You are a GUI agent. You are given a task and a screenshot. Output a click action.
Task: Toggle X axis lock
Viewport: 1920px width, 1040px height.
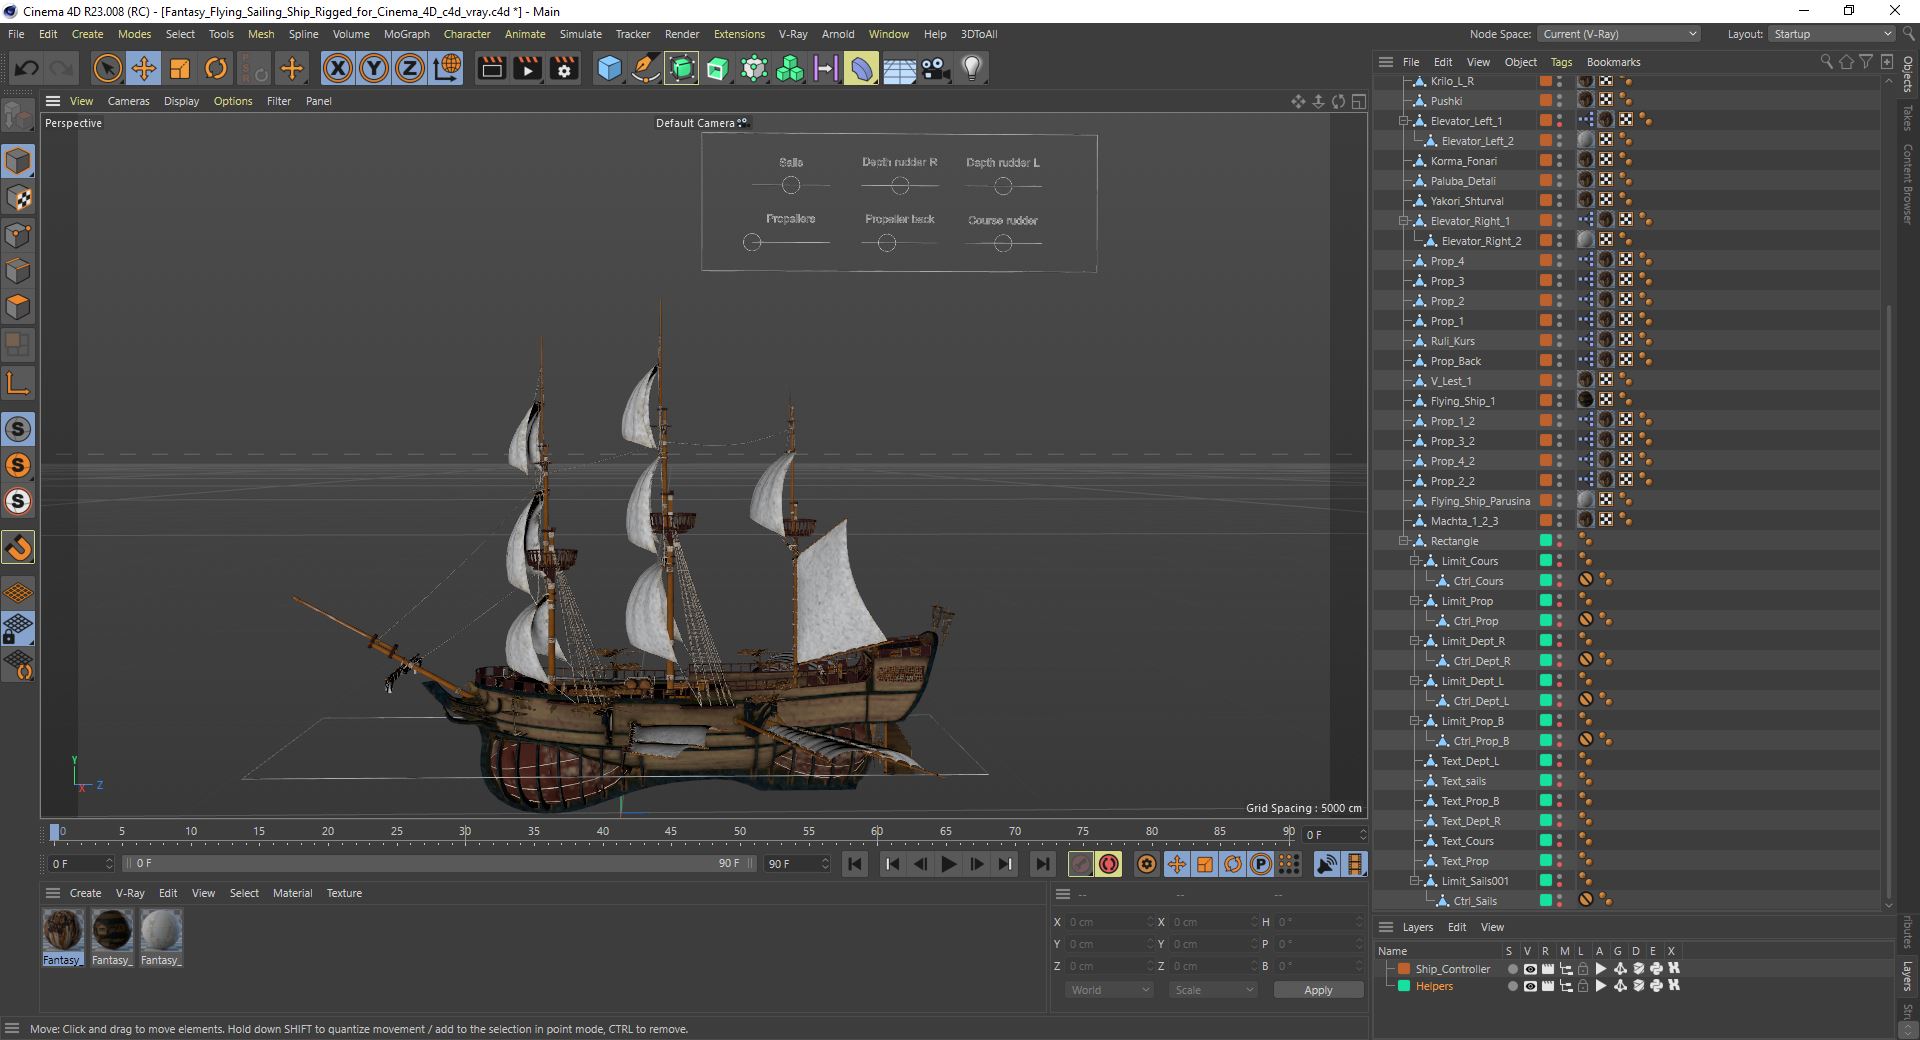coord(338,68)
